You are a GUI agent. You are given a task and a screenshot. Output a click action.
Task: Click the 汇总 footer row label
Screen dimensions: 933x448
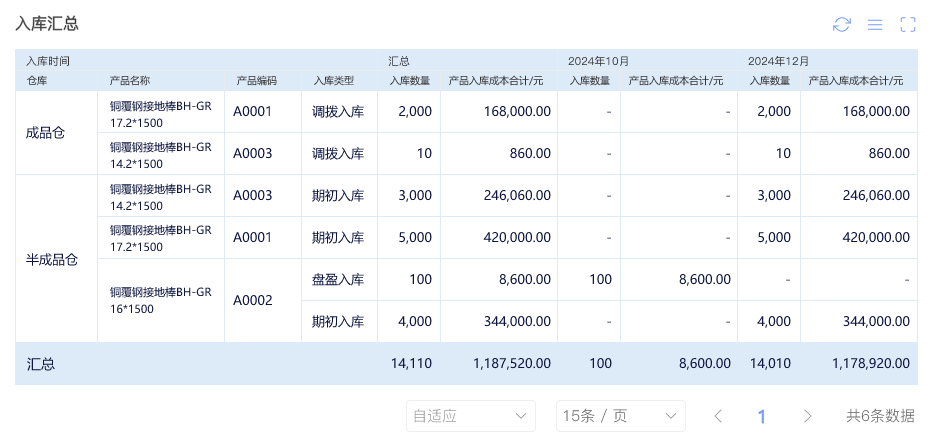(41, 364)
